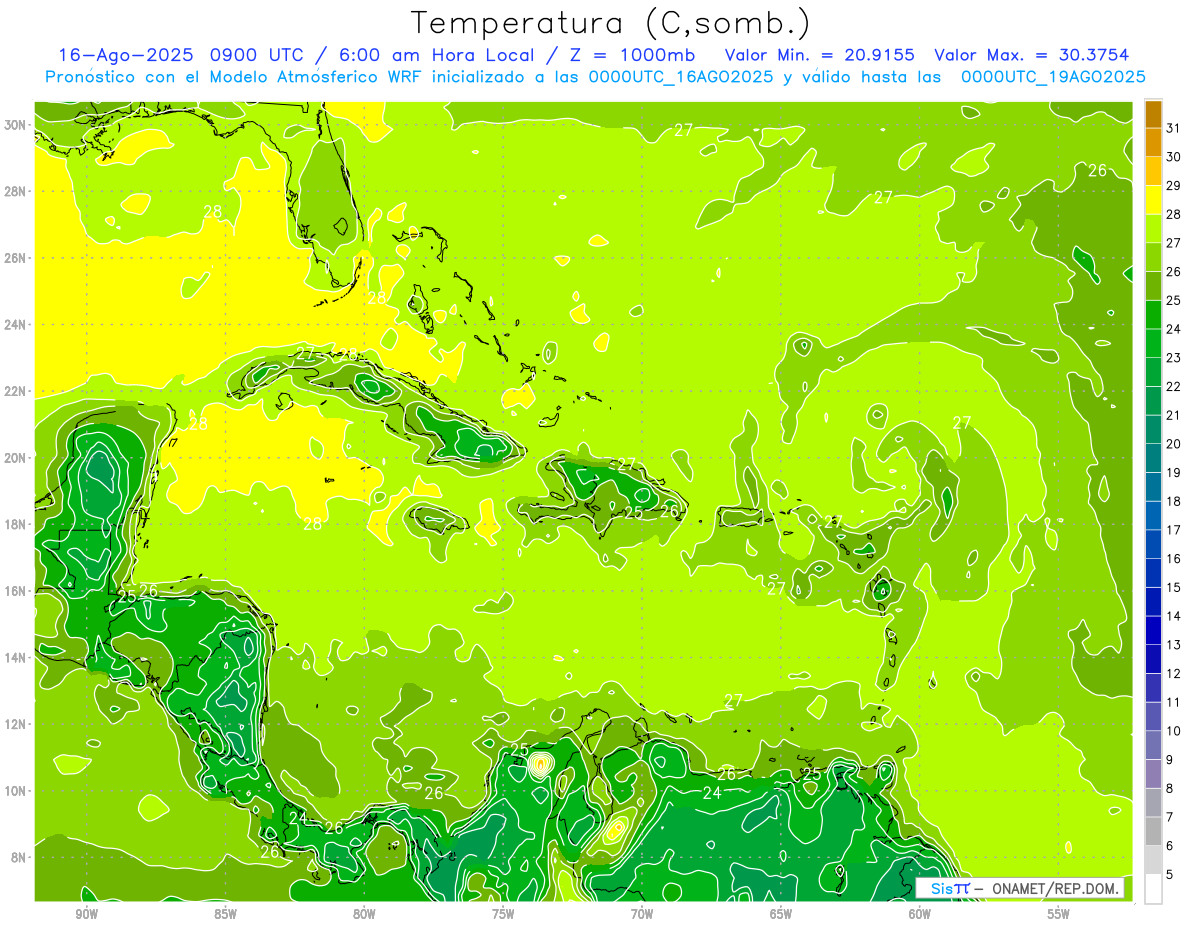Click the legend value 20
The height and width of the screenshot is (927, 1200).
click(x=1174, y=444)
